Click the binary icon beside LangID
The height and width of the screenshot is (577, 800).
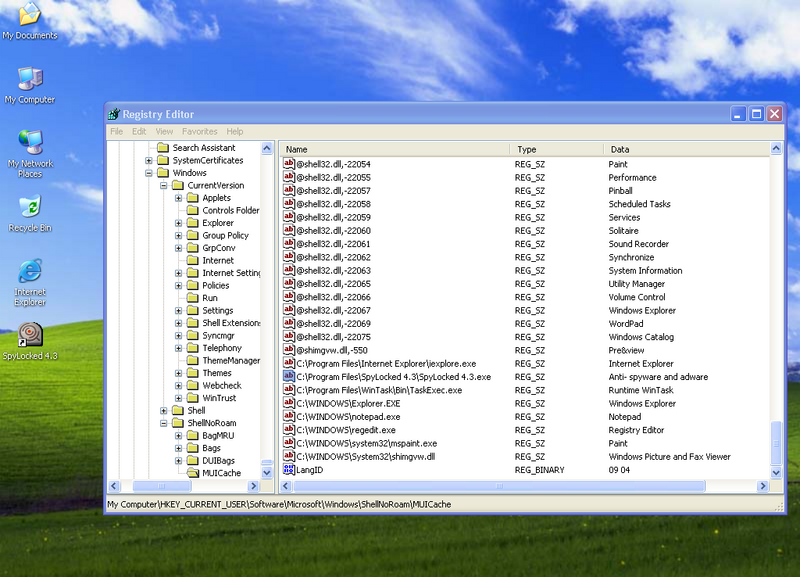(289, 469)
